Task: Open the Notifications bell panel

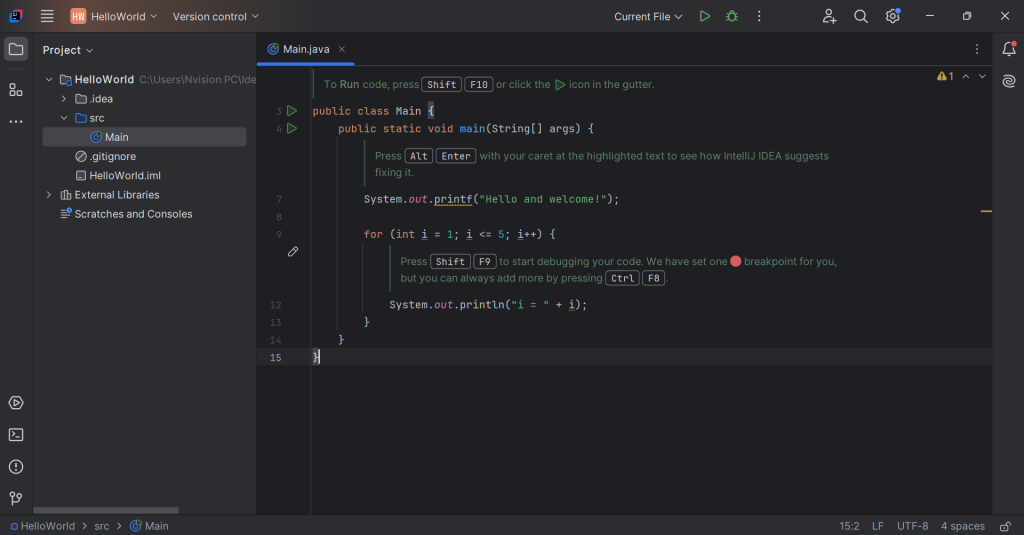Action: 1009,49
